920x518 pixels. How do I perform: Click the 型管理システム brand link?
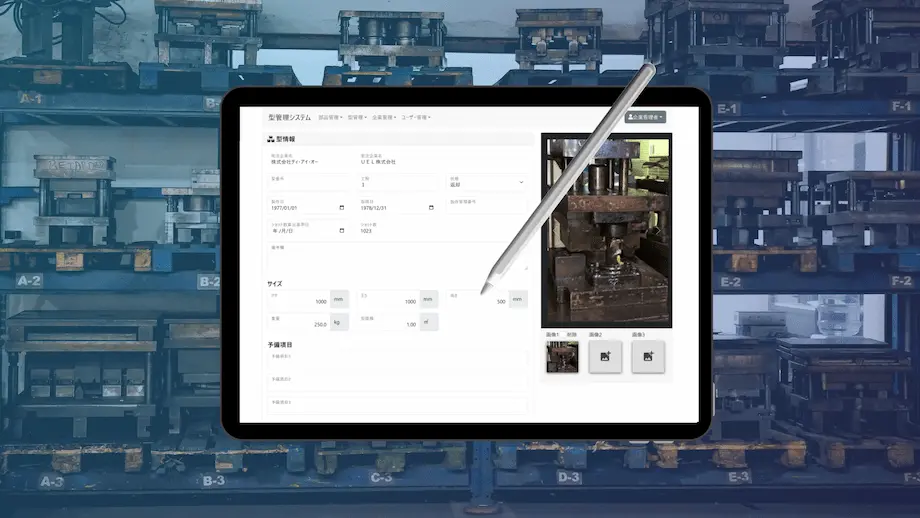tap(289, 117)
